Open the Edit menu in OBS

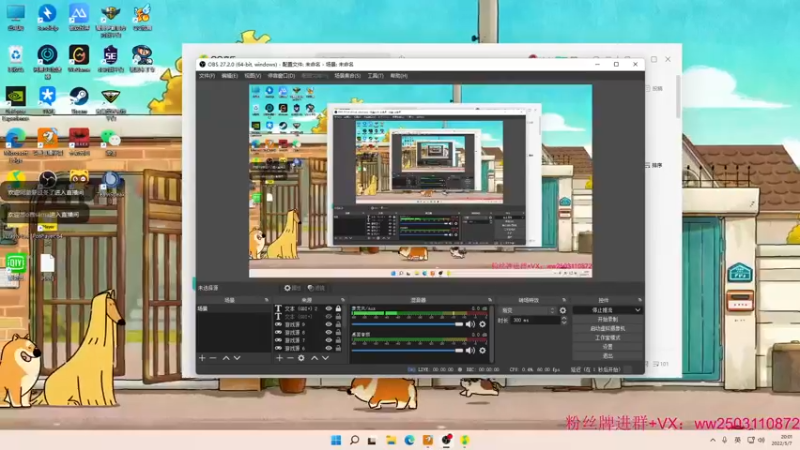(230, 76)
